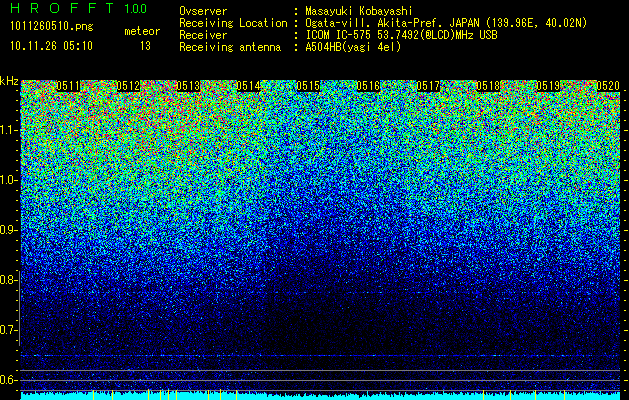This screenshot has width=629, height=400.
Task: Select the meteor count value 13
Action: [x=145, y=46]
